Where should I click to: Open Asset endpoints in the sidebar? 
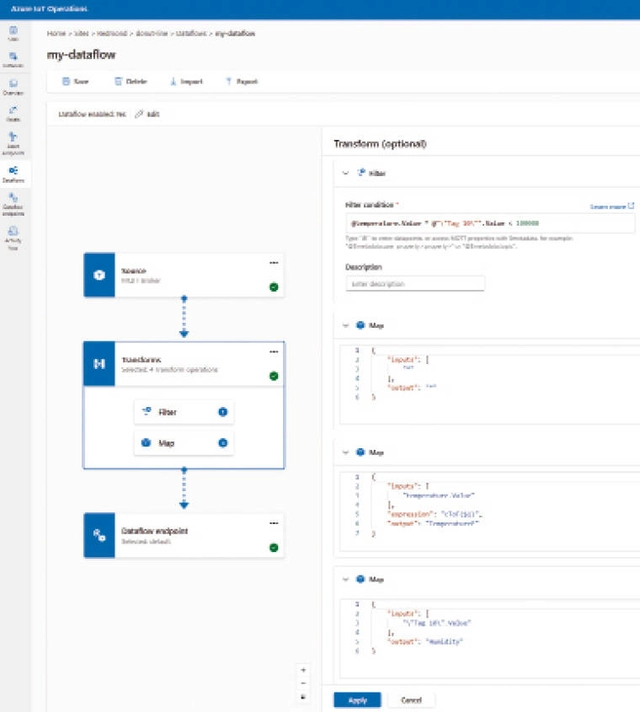pyautogui.click(x=13, y=143)
